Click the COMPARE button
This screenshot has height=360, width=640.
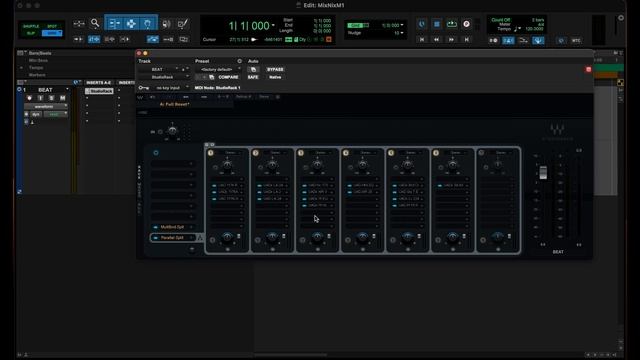click(x=228, y=77)
